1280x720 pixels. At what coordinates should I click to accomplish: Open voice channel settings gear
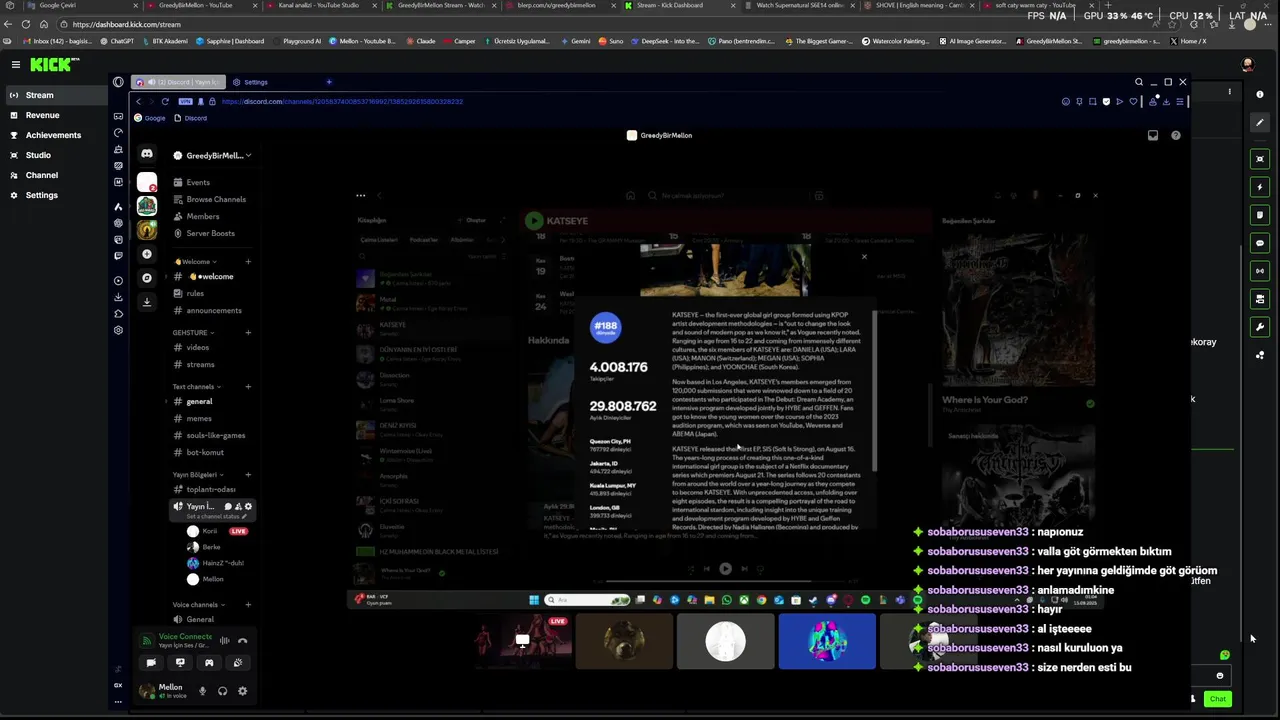point(248,506)
